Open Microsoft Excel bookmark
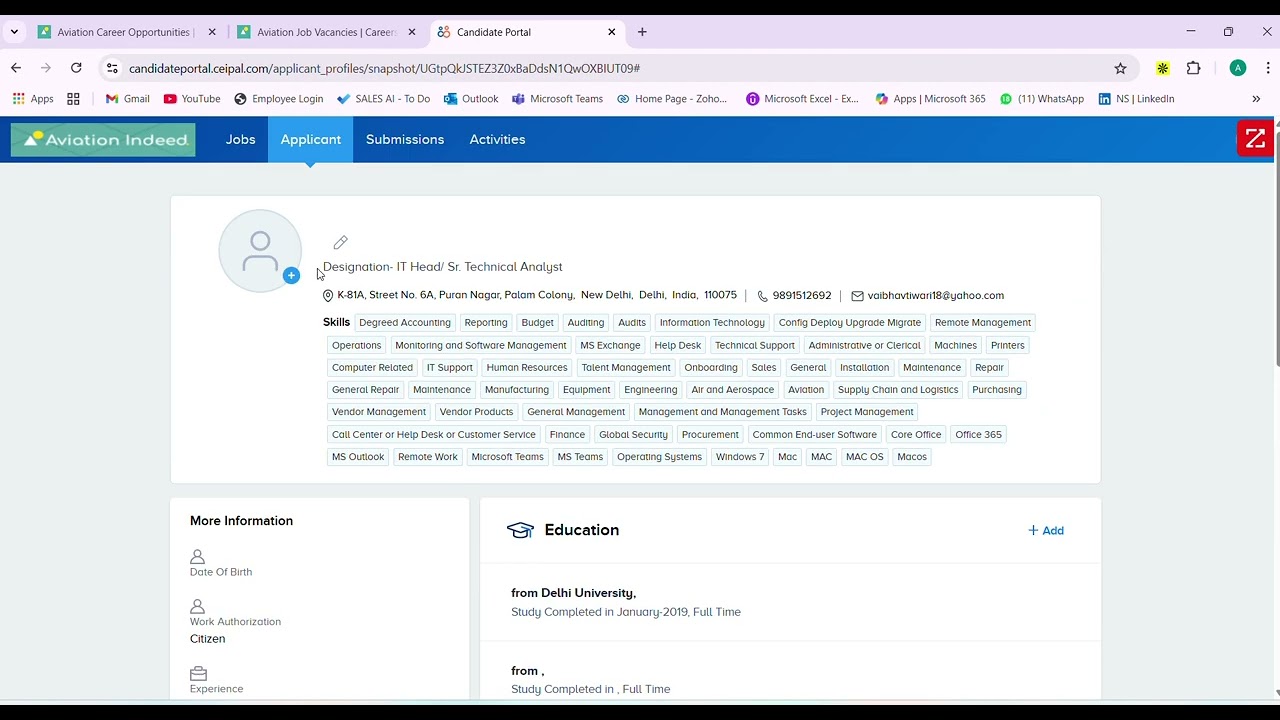 coord(802,99)
